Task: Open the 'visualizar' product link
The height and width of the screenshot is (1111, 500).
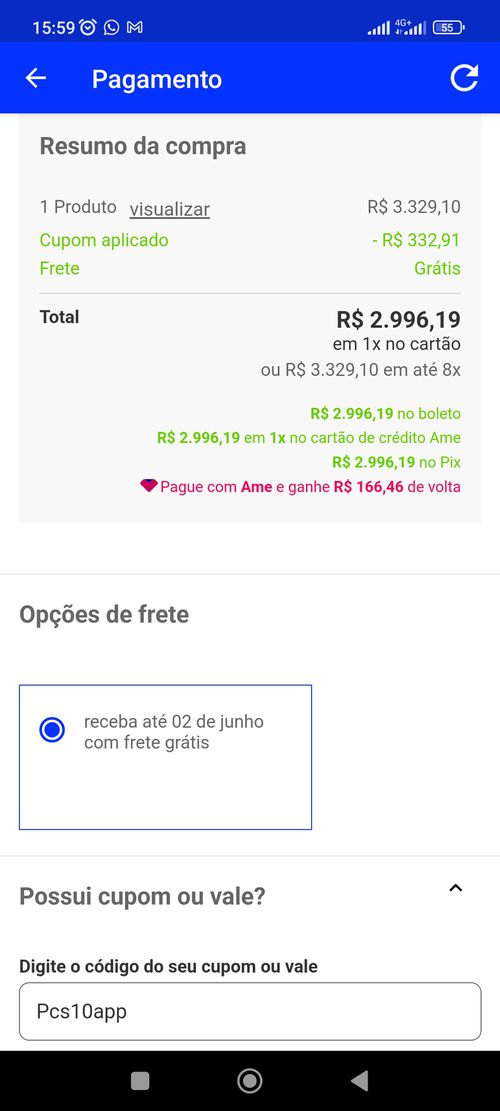Action: point(169,209)
